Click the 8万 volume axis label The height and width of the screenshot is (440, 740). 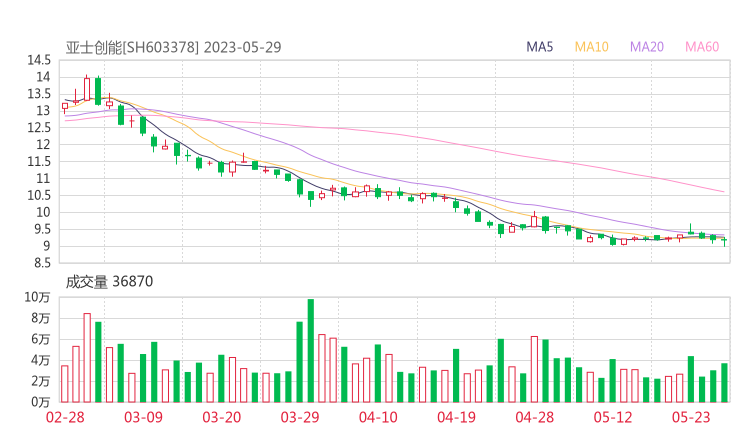click(41, 318)
